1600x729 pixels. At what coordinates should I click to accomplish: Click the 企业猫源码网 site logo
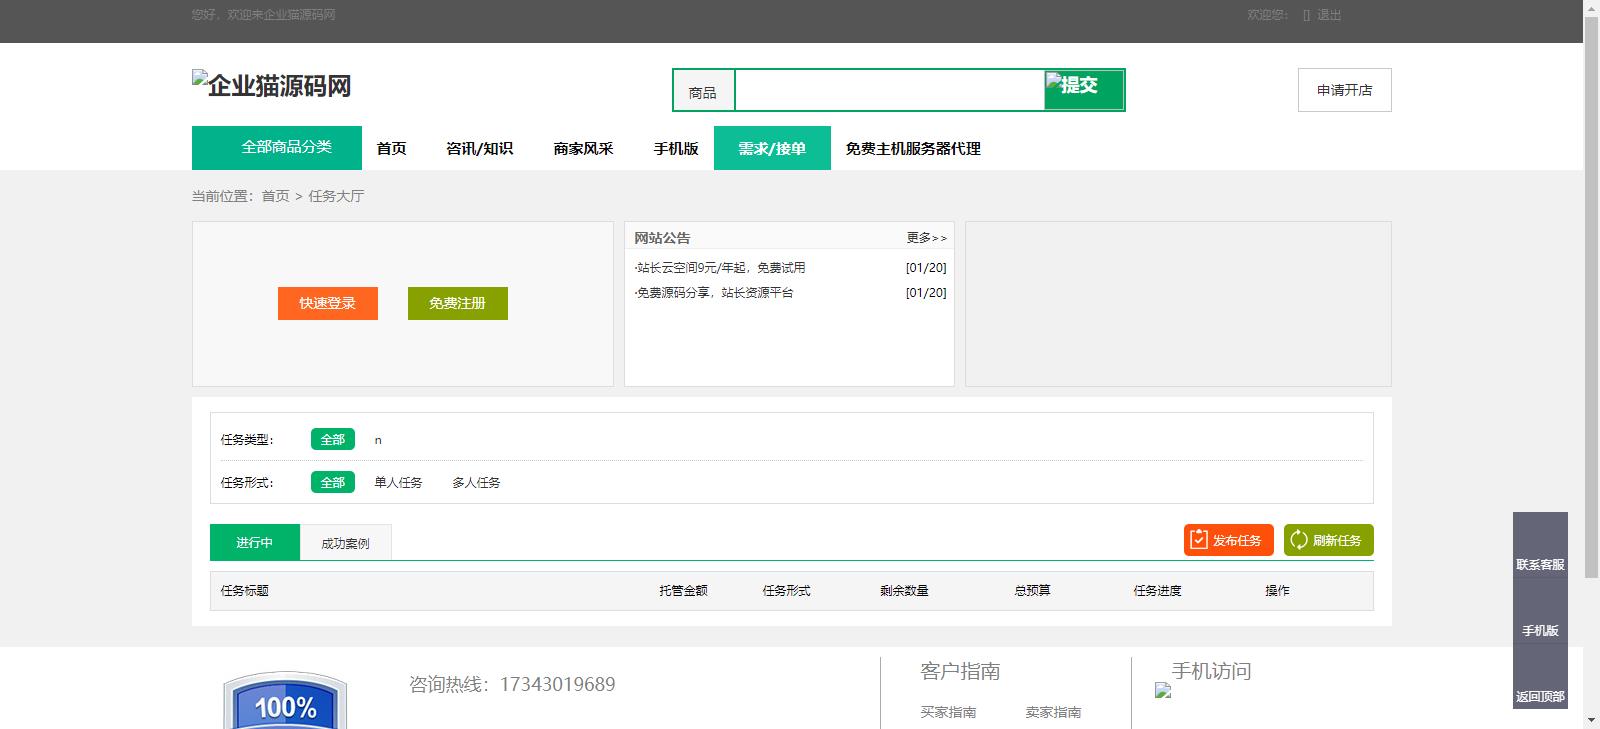click(272, 85)
